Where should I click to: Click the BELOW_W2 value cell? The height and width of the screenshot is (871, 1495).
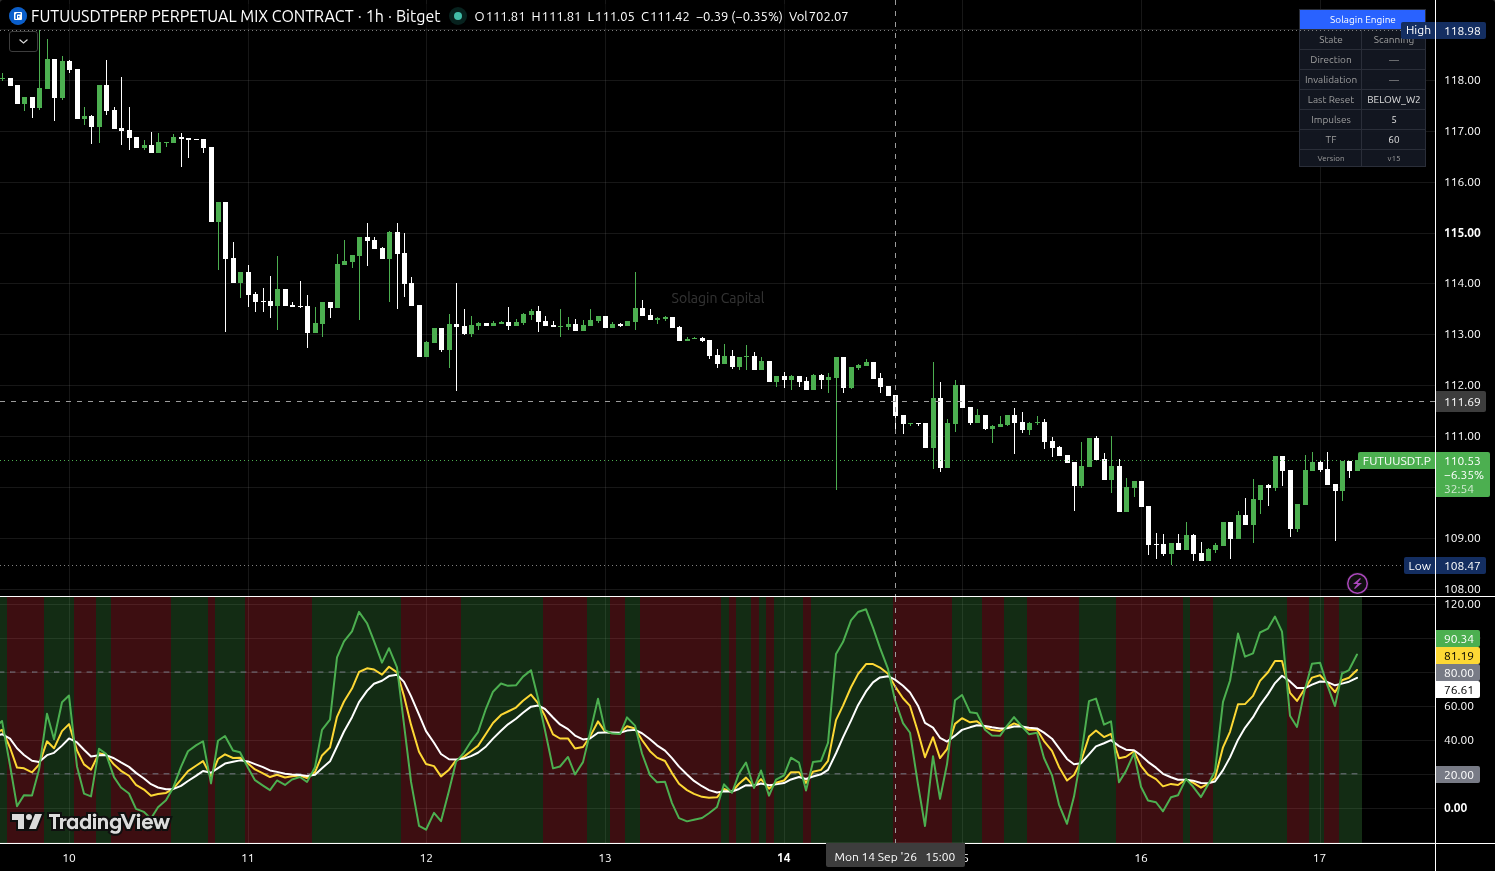tap(1394, 100)
